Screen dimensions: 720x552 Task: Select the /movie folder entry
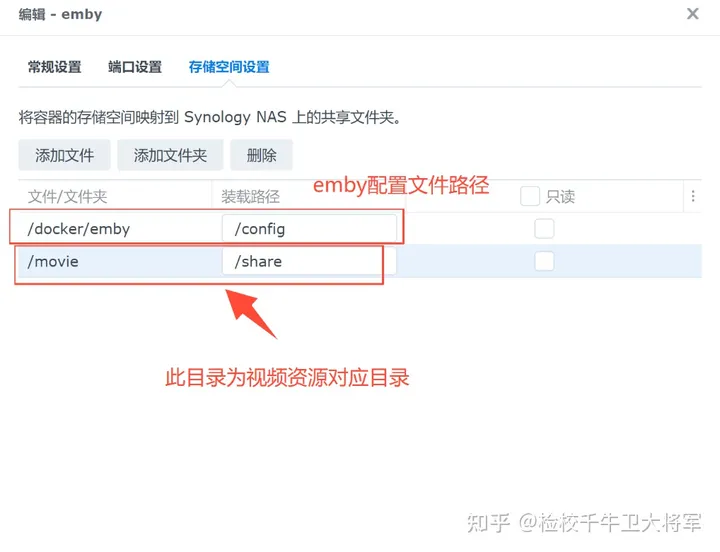(53, 261)
